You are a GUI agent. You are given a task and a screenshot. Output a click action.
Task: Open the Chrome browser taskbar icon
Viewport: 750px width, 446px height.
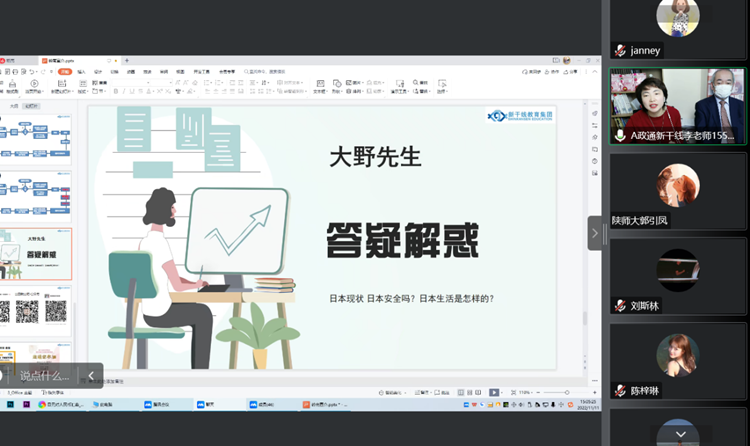click(42, 405)
